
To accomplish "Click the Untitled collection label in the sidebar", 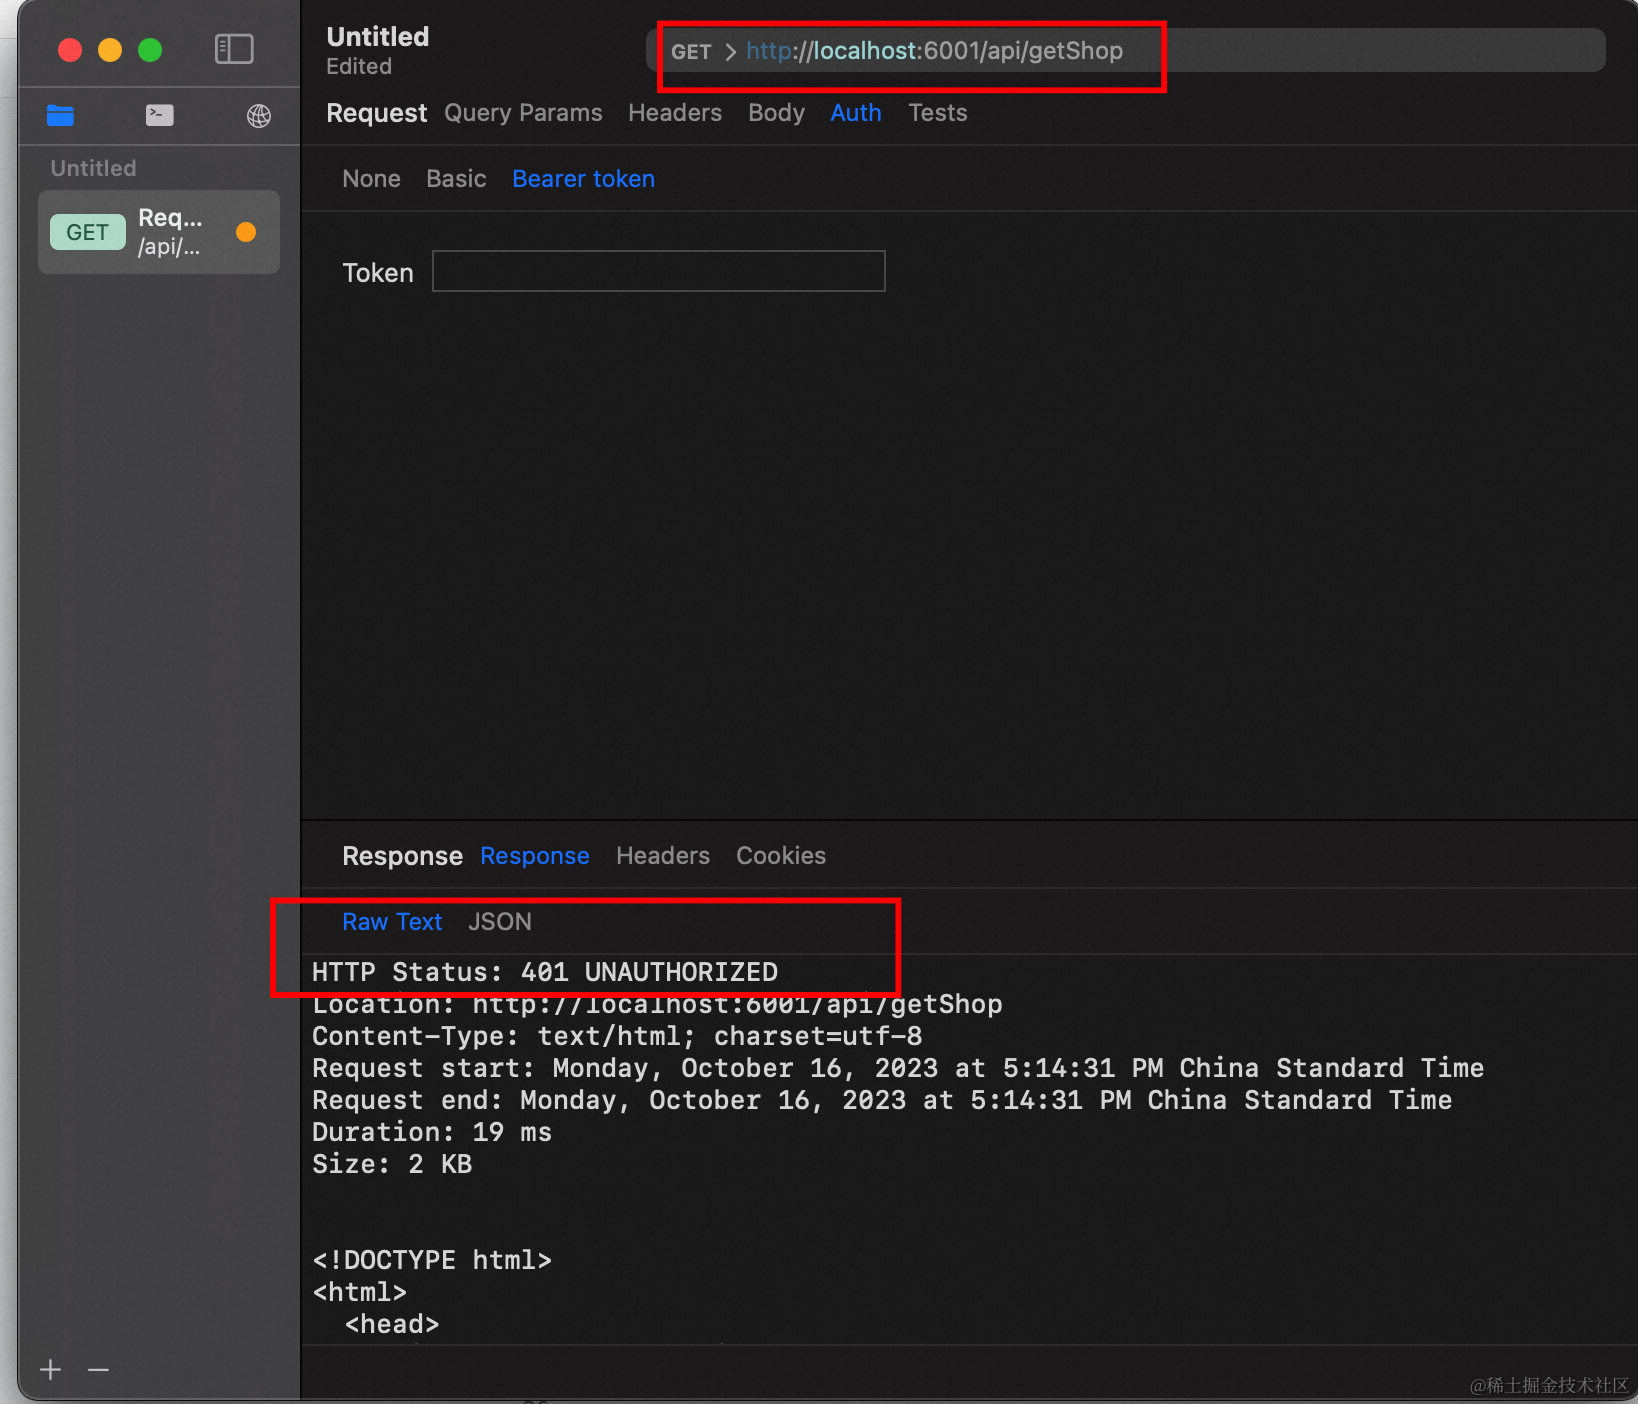I will pos(94,168).
